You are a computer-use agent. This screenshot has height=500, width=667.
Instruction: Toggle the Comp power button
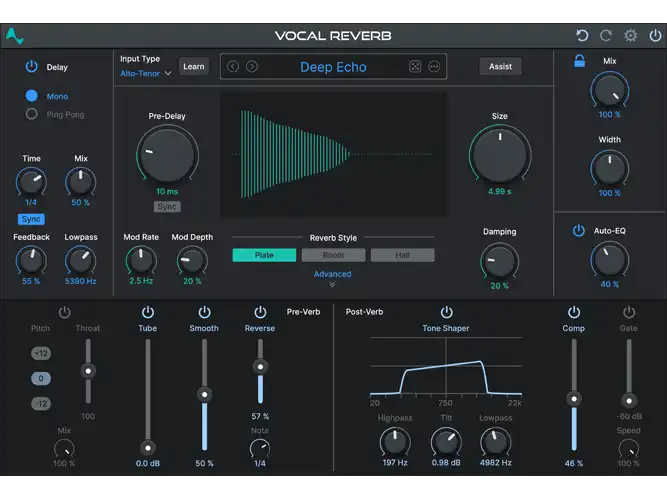coord(574,312)
